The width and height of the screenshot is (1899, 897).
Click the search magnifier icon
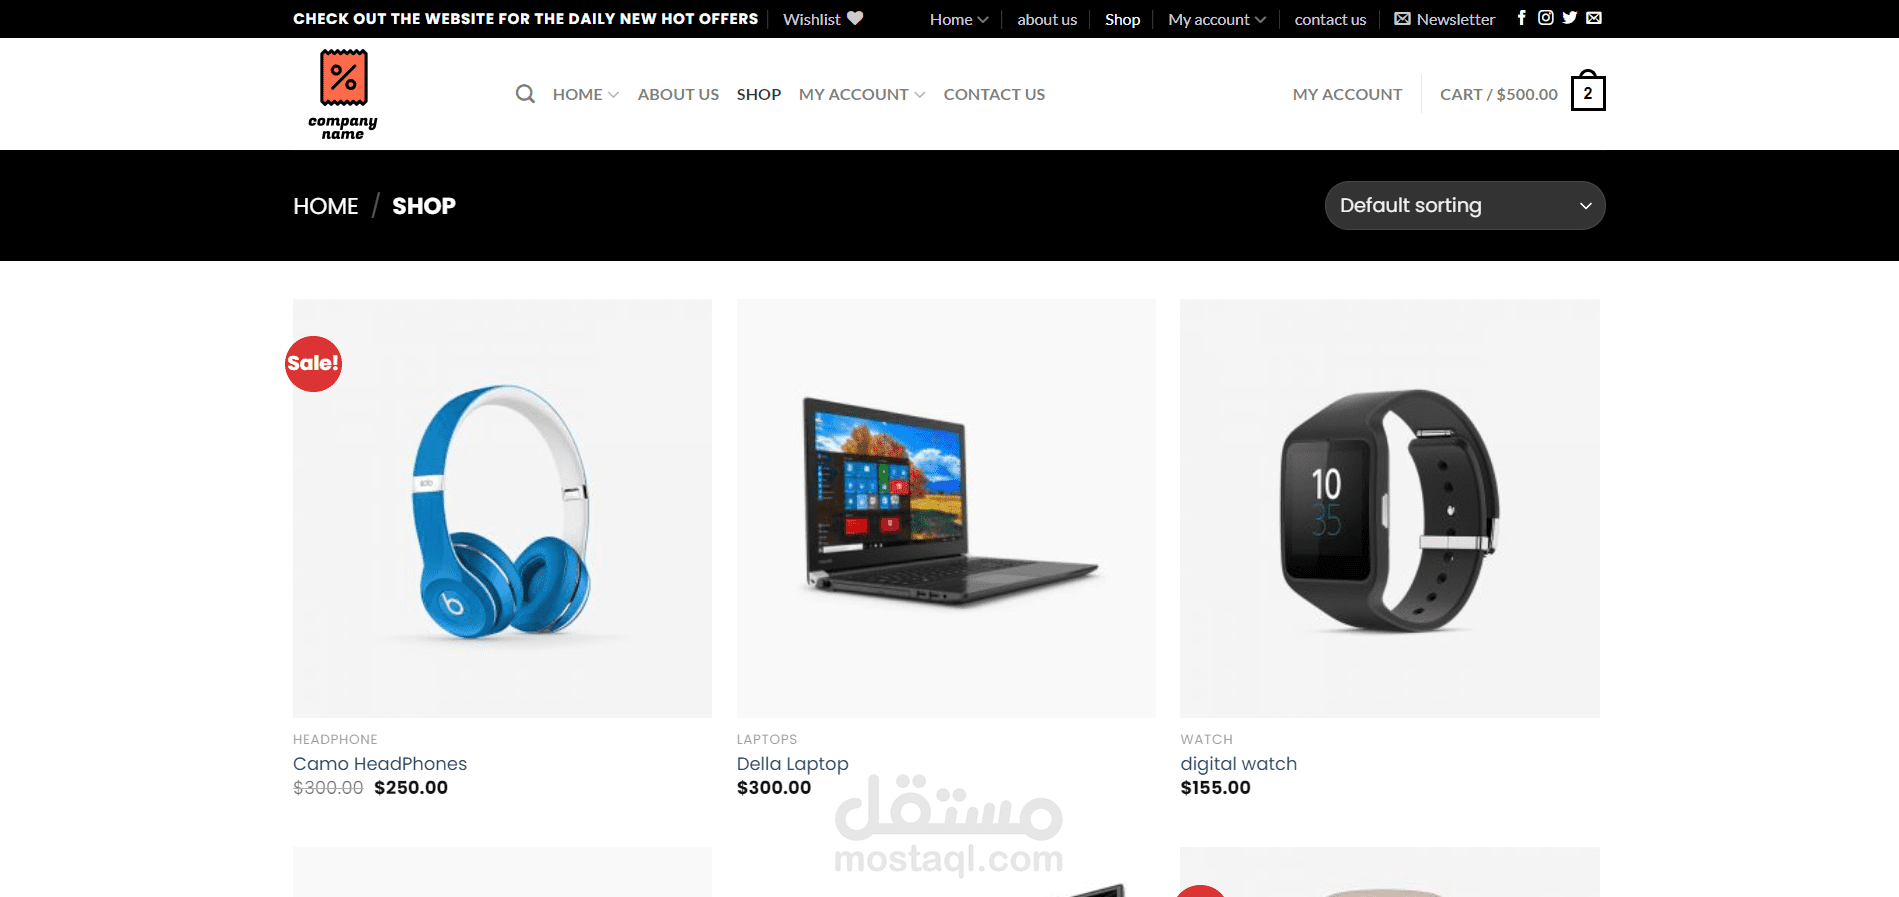tap(525, 94)
